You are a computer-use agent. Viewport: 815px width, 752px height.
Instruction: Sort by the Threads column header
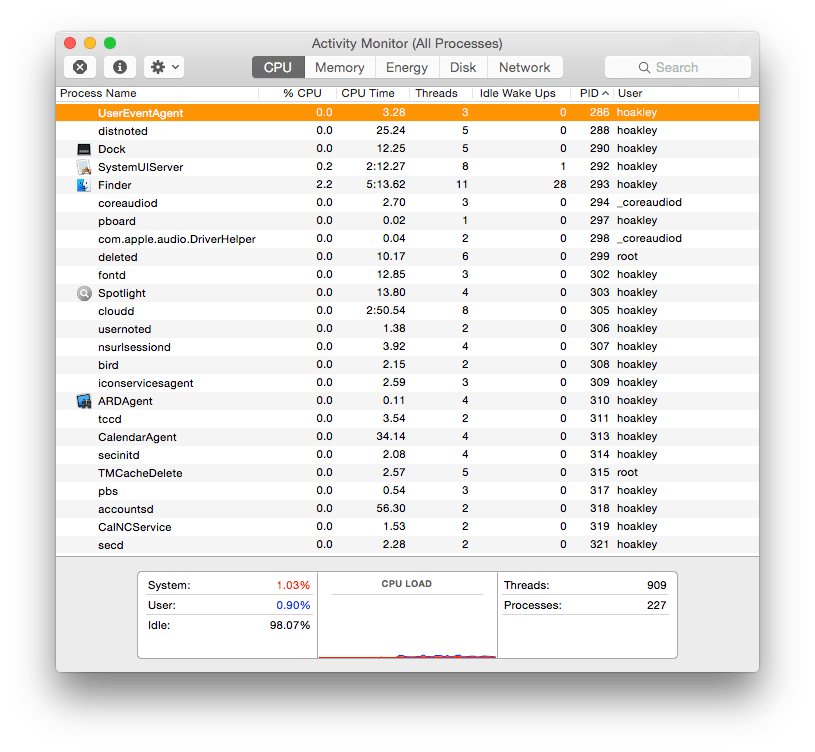click(x=437, y=93)
